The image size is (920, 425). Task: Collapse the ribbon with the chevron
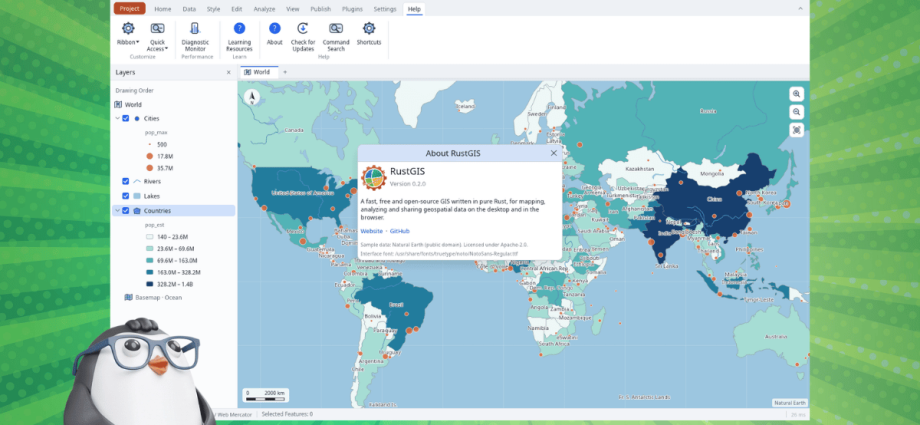[800, 8]
